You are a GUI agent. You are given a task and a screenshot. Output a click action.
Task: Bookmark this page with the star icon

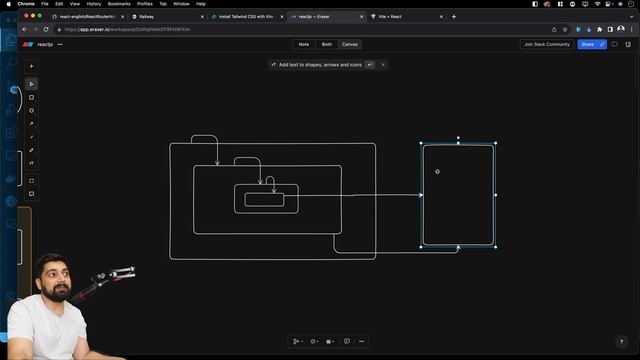pos(565,29)
